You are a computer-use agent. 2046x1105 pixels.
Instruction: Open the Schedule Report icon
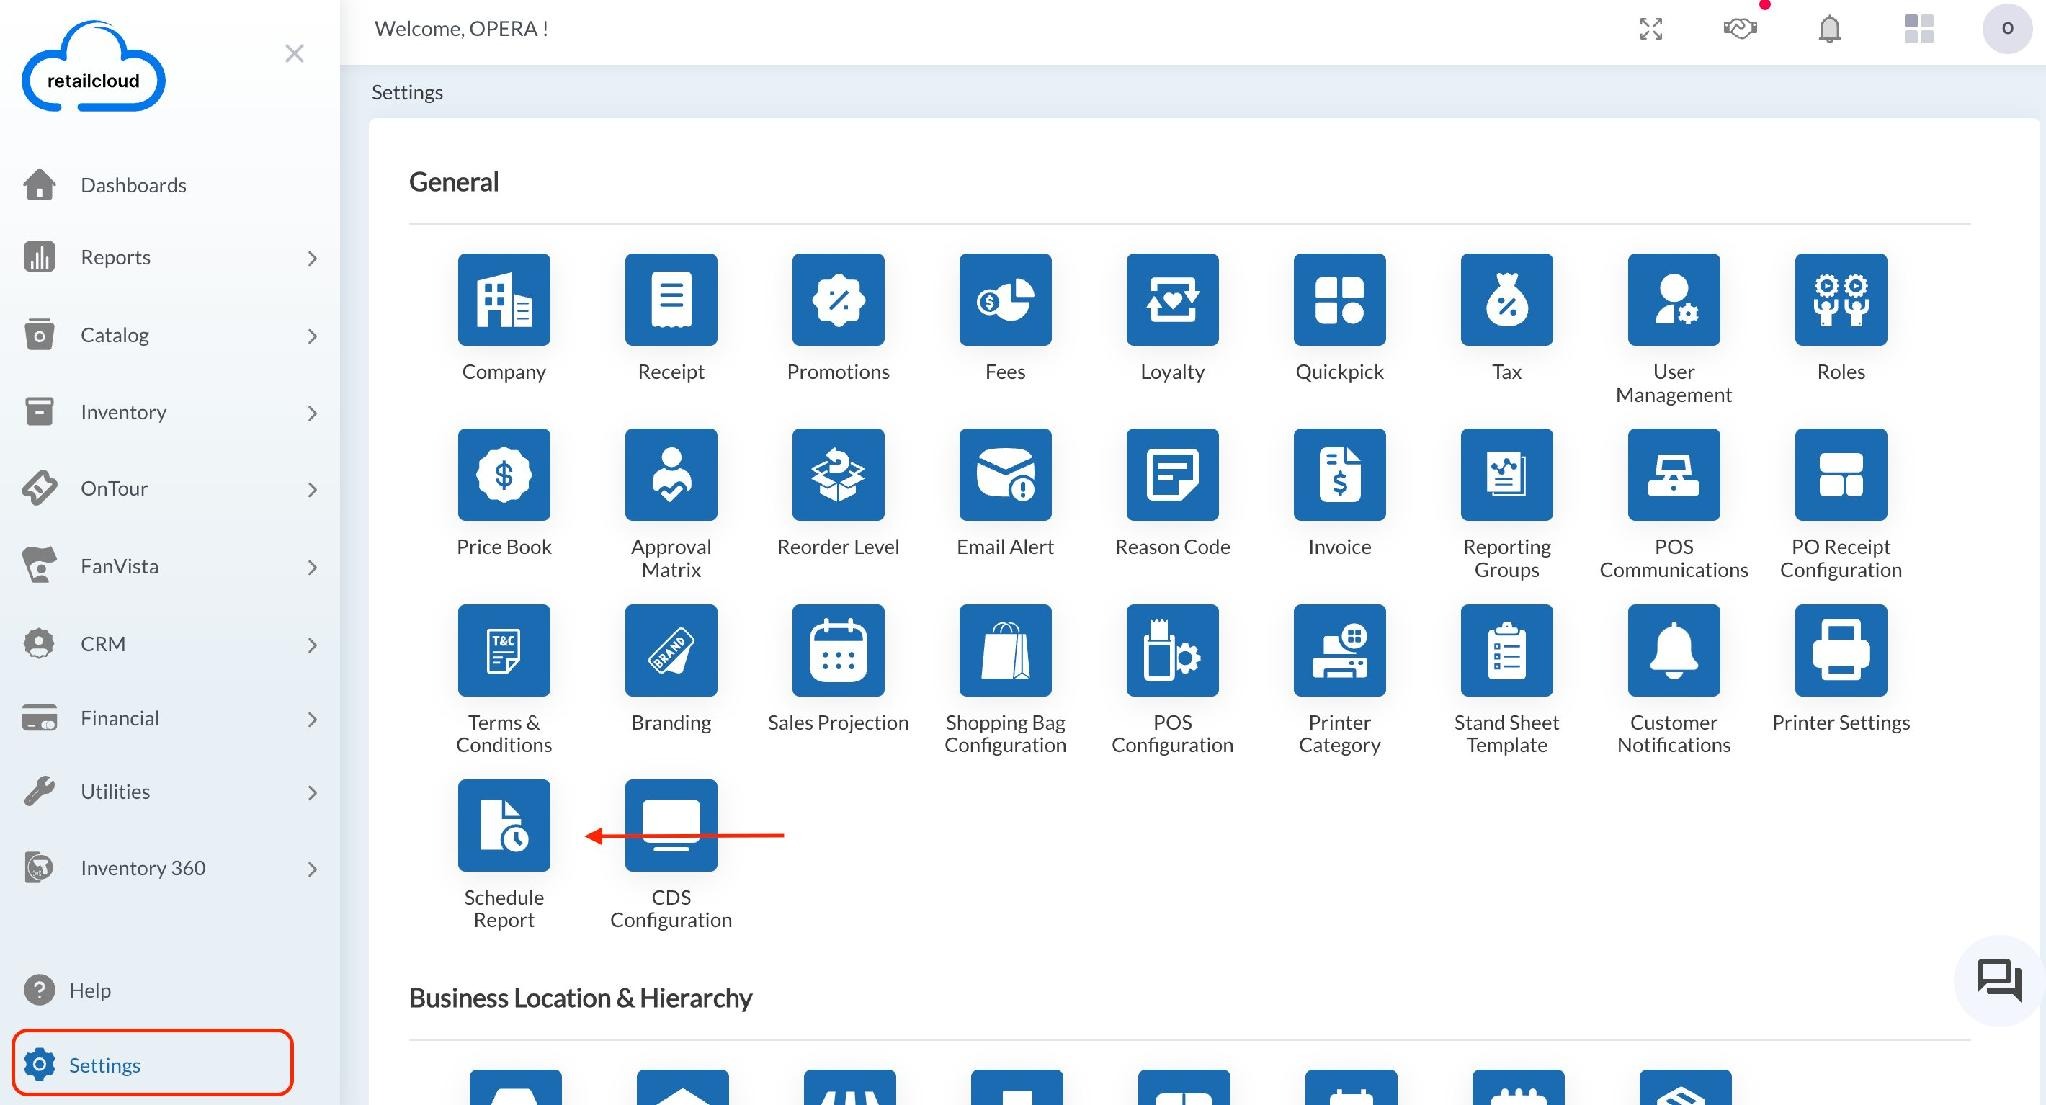click(x=504, y=825)
